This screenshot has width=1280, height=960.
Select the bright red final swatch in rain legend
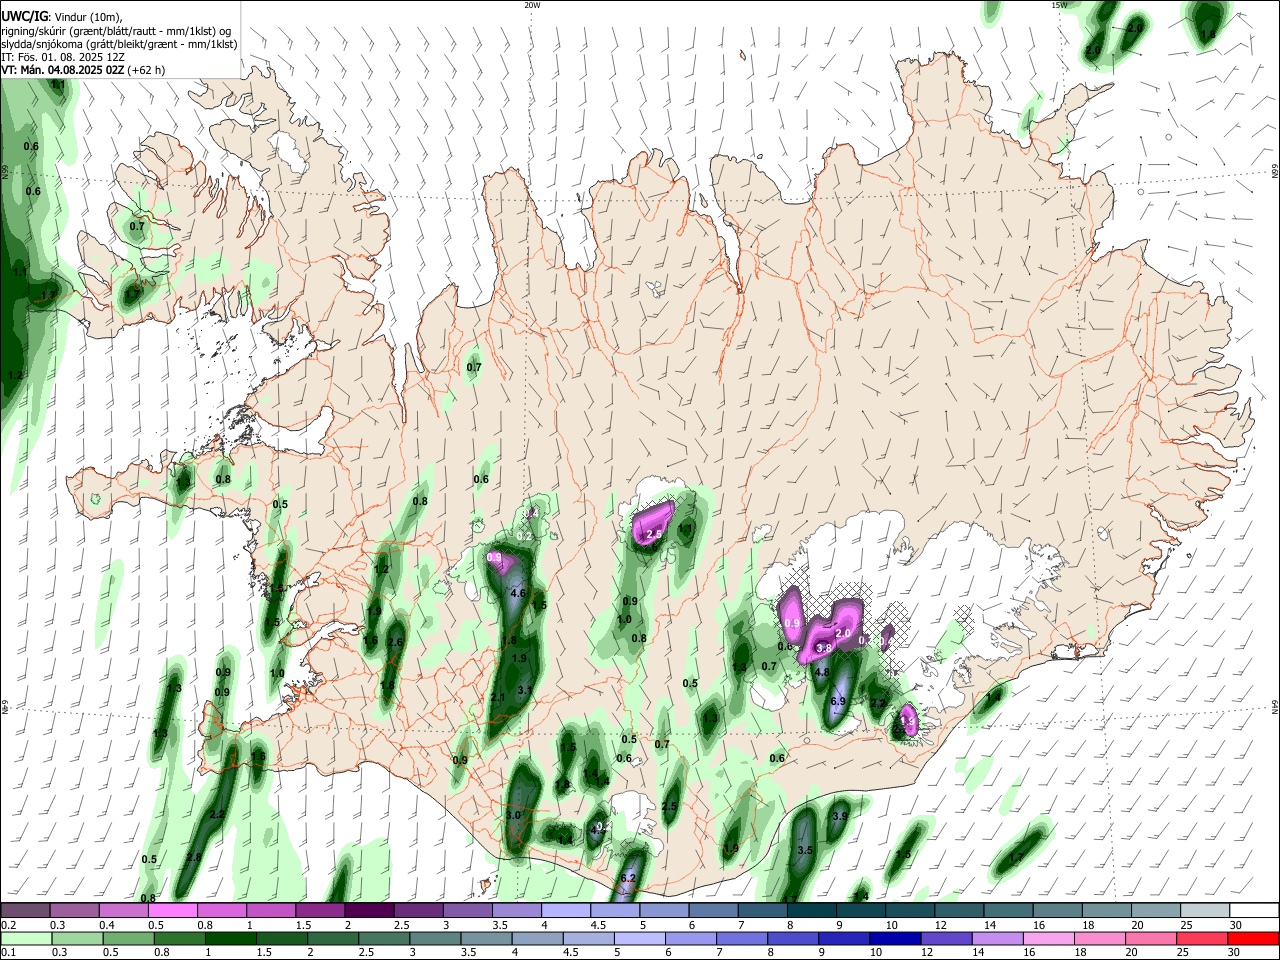1253,938
